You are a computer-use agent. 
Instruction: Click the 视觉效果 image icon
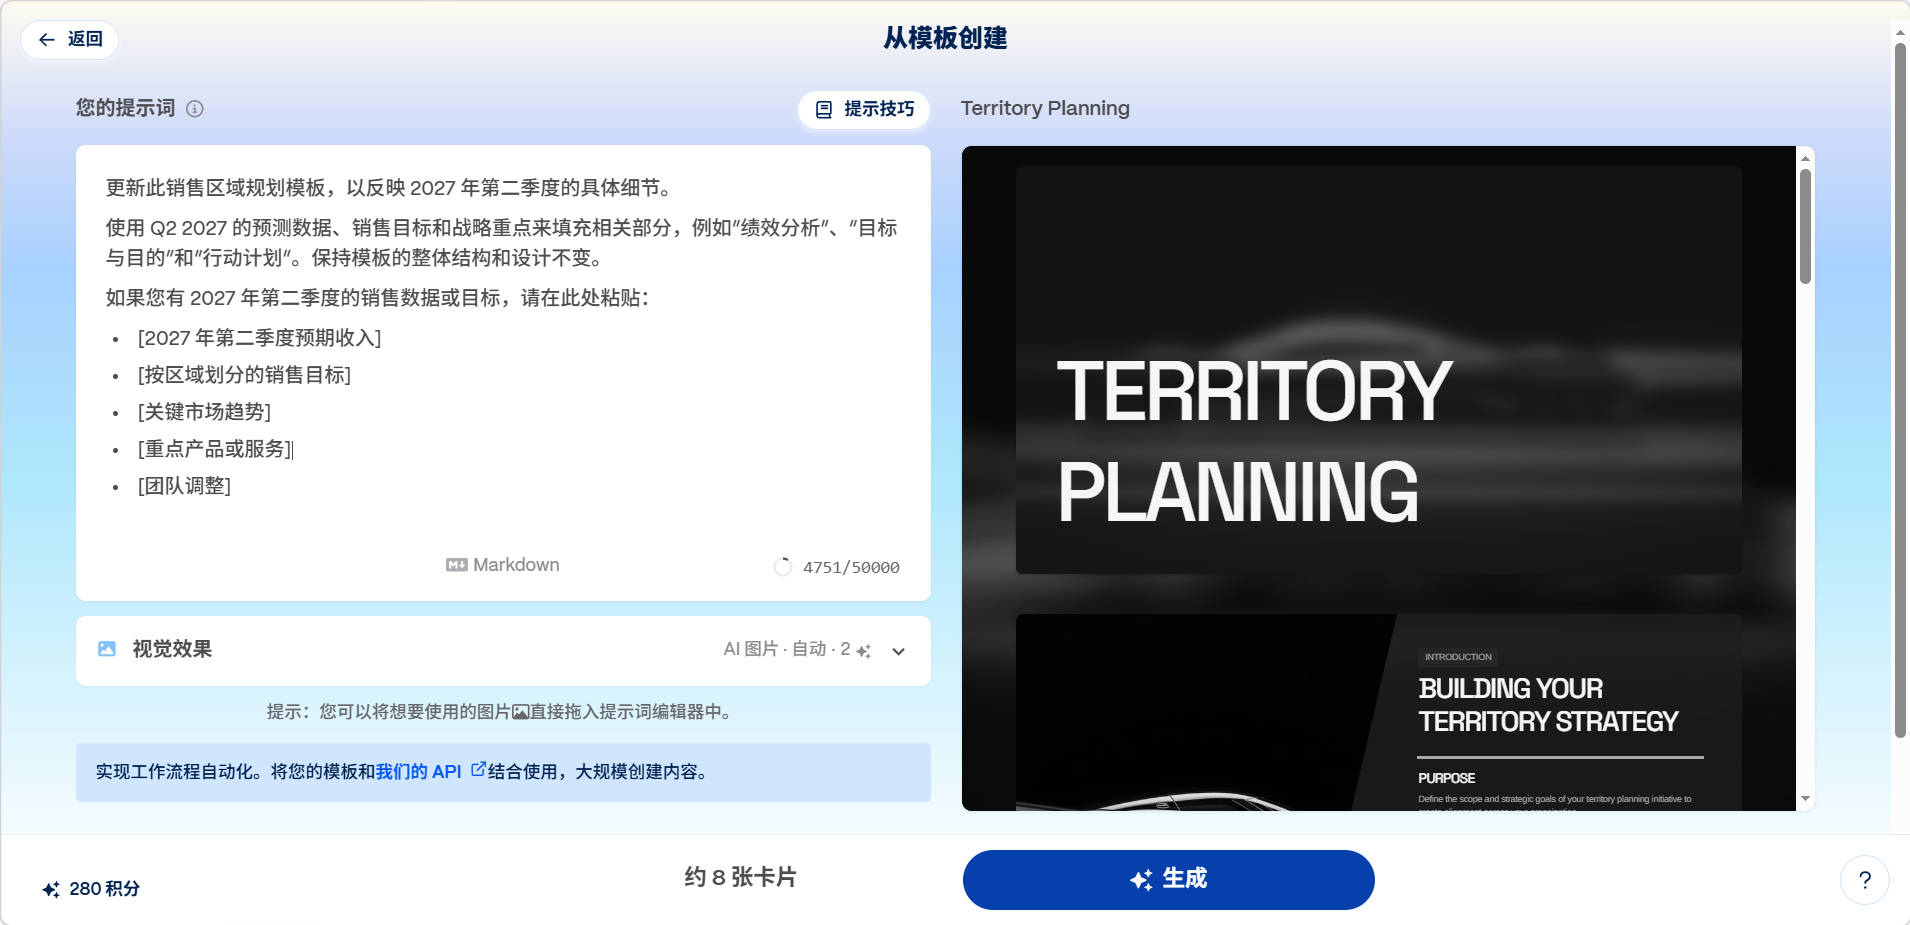[107, 649]
